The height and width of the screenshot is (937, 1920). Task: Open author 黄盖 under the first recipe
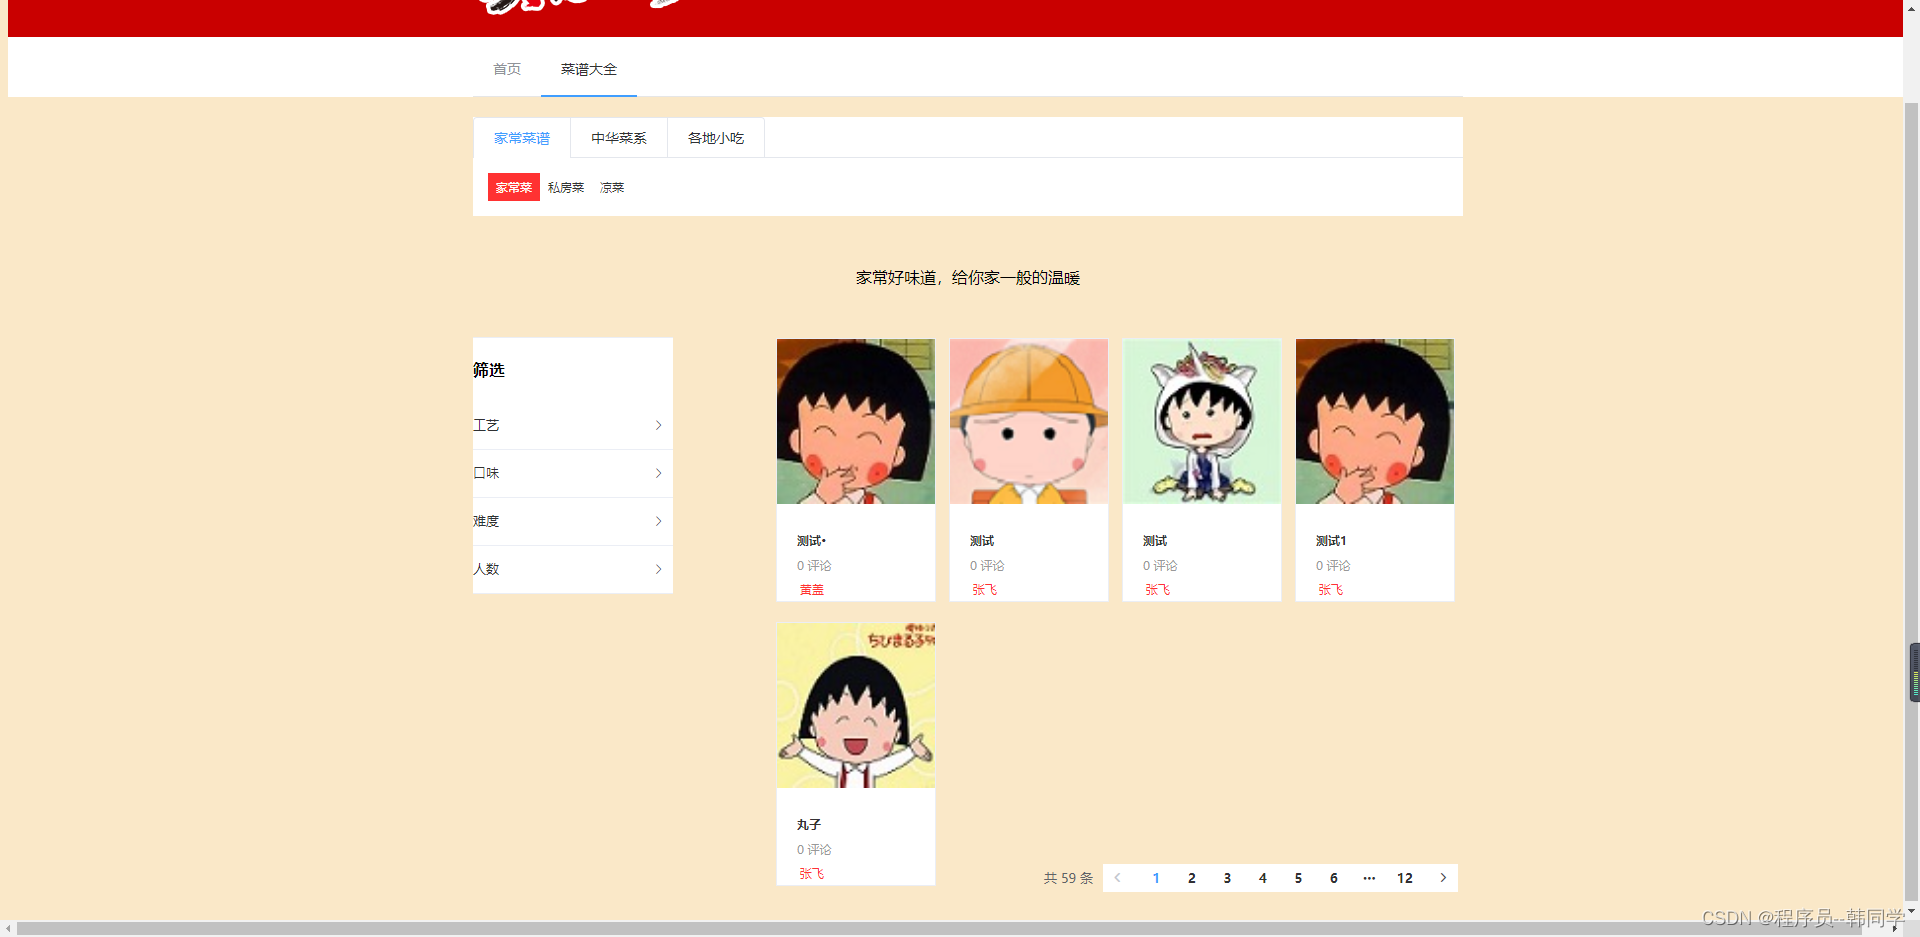pyautogui.click(x=812, y=590)
